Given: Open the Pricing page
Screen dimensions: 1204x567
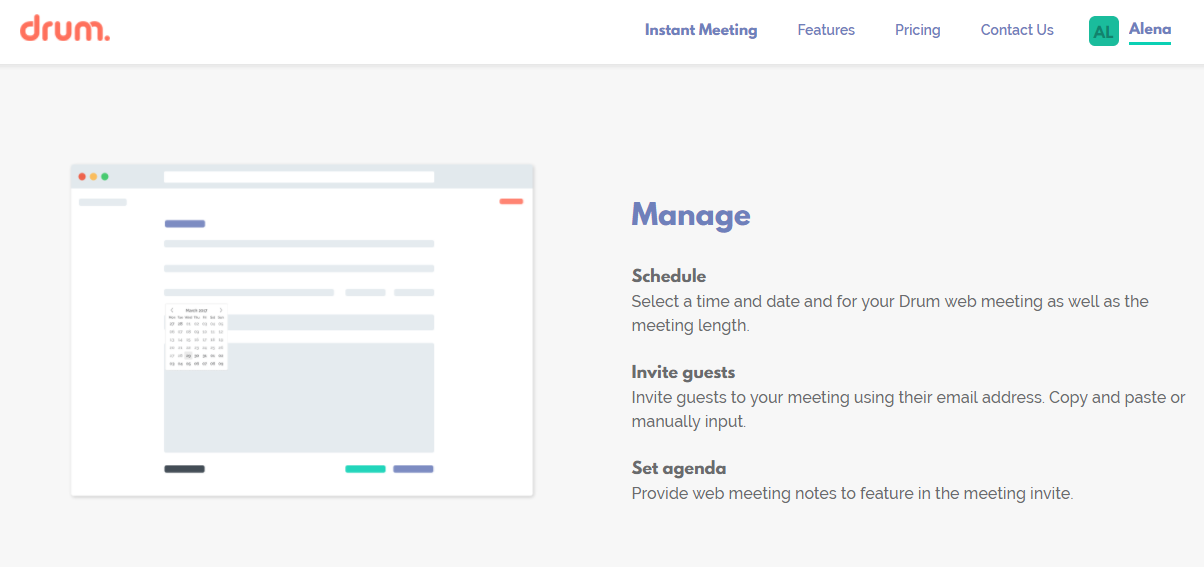Looking at the screenshot, I should 918,30.
